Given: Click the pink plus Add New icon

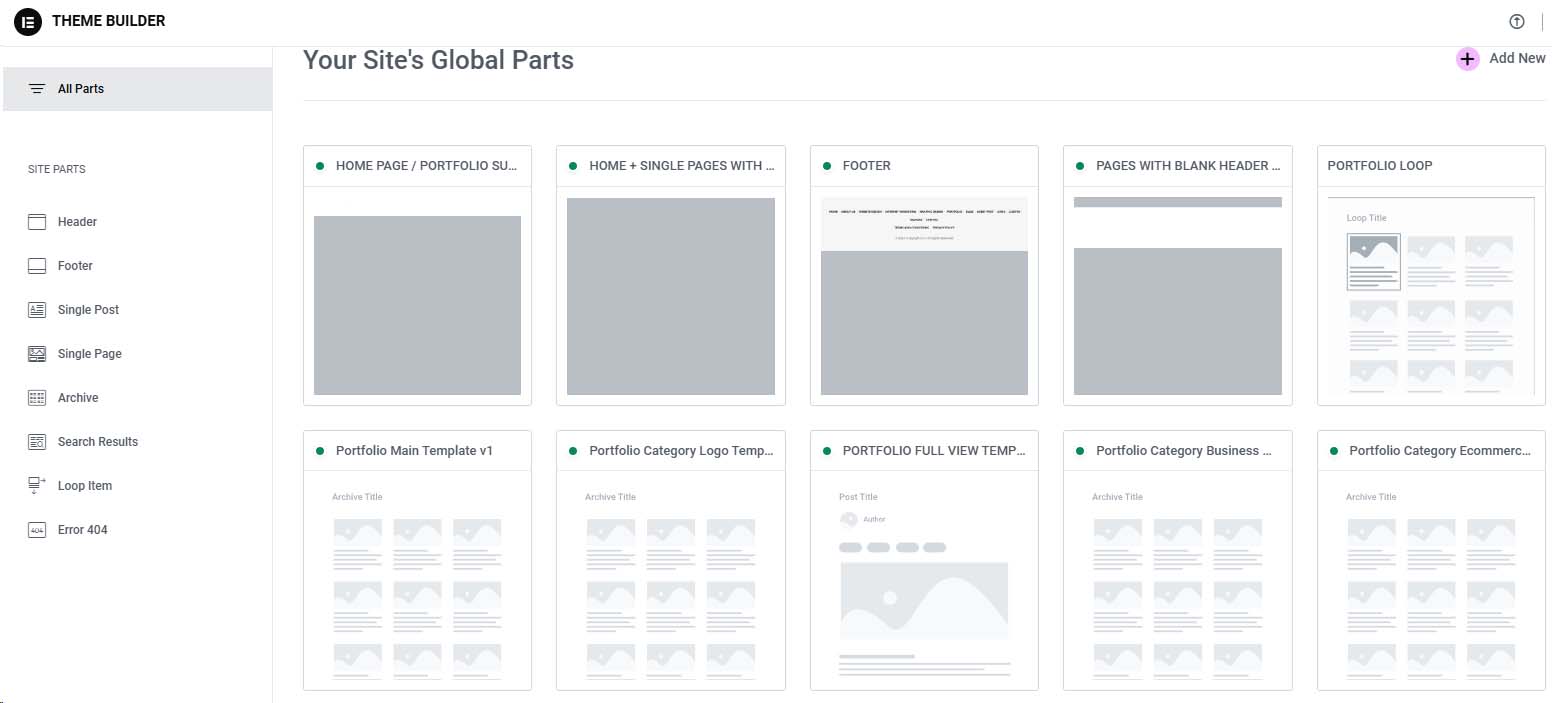Looking at the screenshot, I should pos(1467,59).
